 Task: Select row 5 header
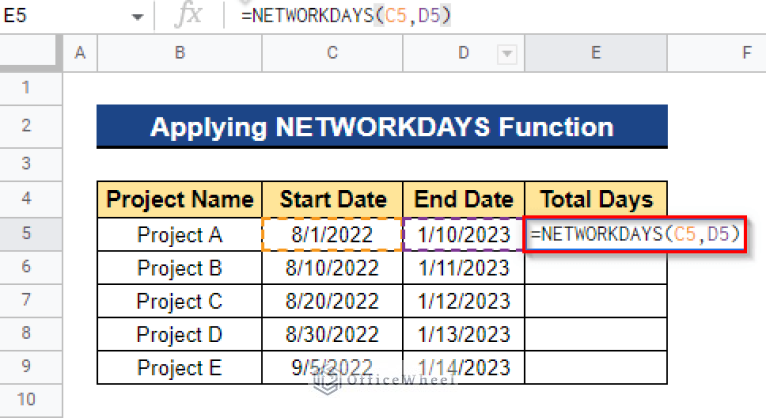tap(31, 234)
